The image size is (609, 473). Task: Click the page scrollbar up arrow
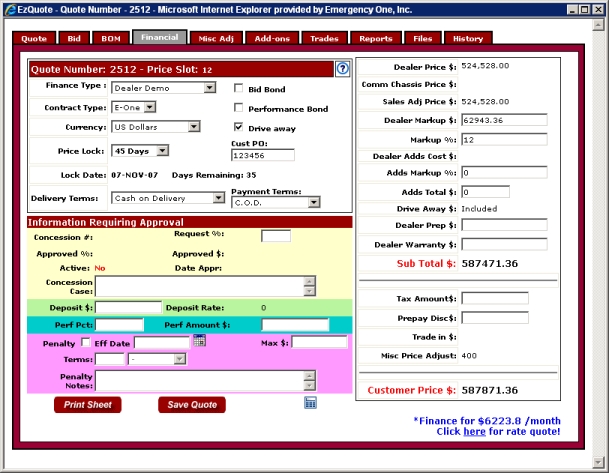598,25
